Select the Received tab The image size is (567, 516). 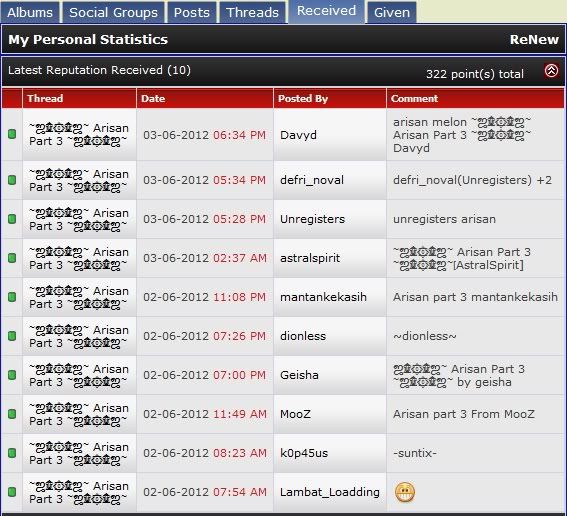click(x=326, y=11)
